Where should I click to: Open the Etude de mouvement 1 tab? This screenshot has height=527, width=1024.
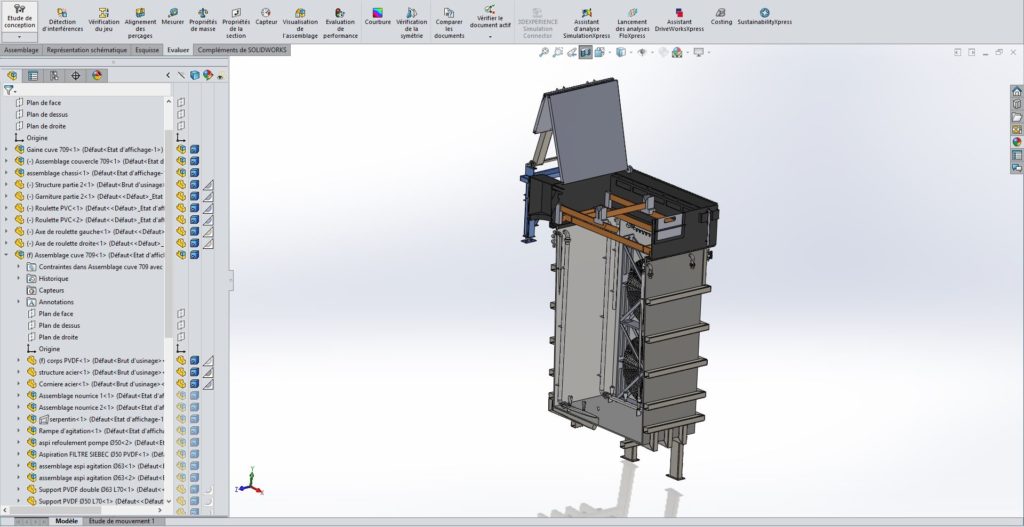pyautogui.click(x=121, y=521)
